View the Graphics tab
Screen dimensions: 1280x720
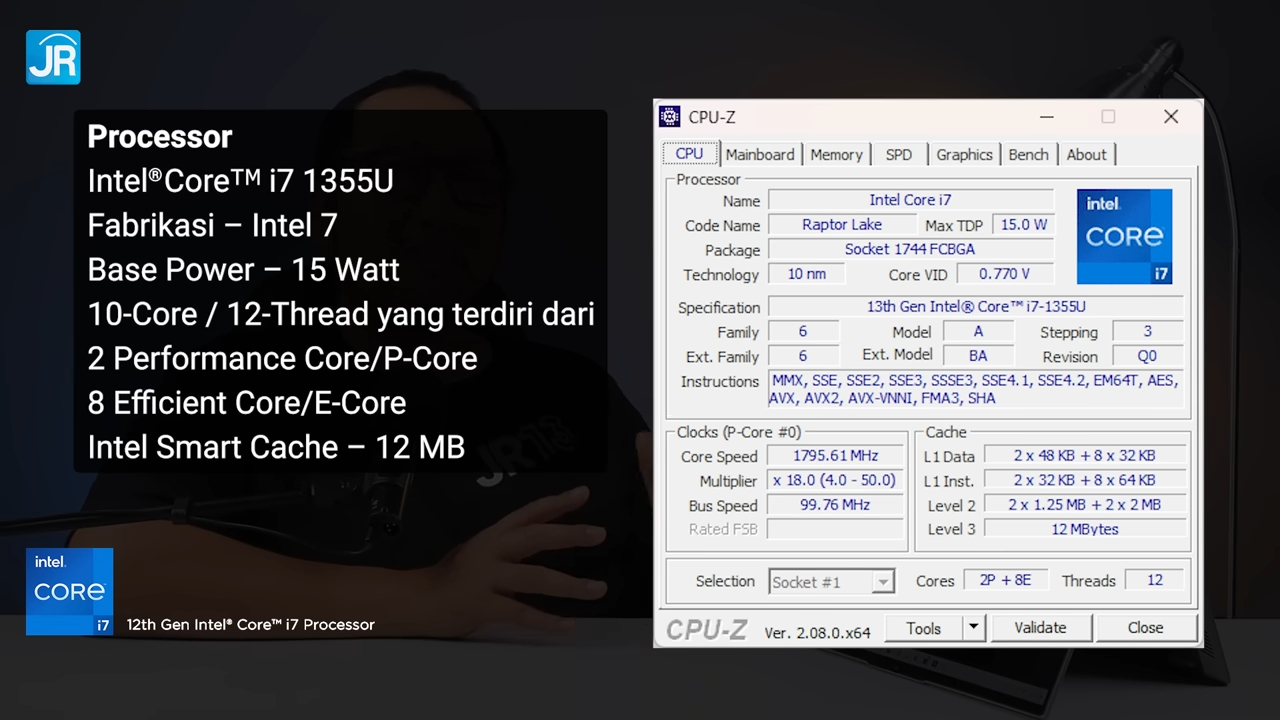[x=963, y=154]
